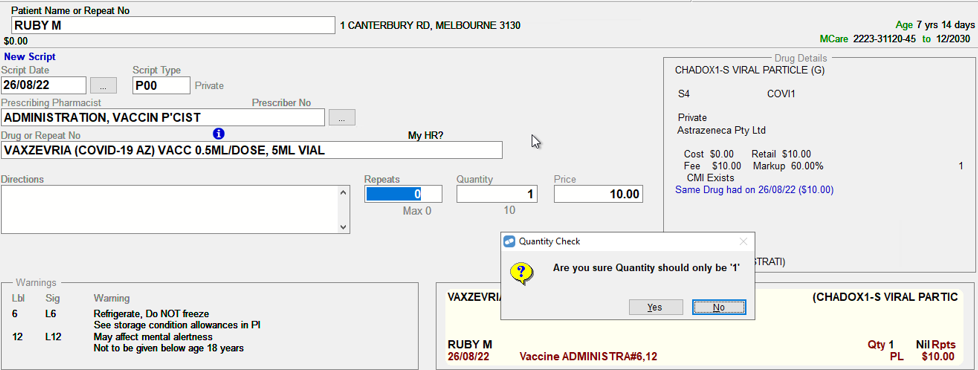Click 'Astrazeneca Pty Ltd' manufacturer text

[x=721, y=130]
